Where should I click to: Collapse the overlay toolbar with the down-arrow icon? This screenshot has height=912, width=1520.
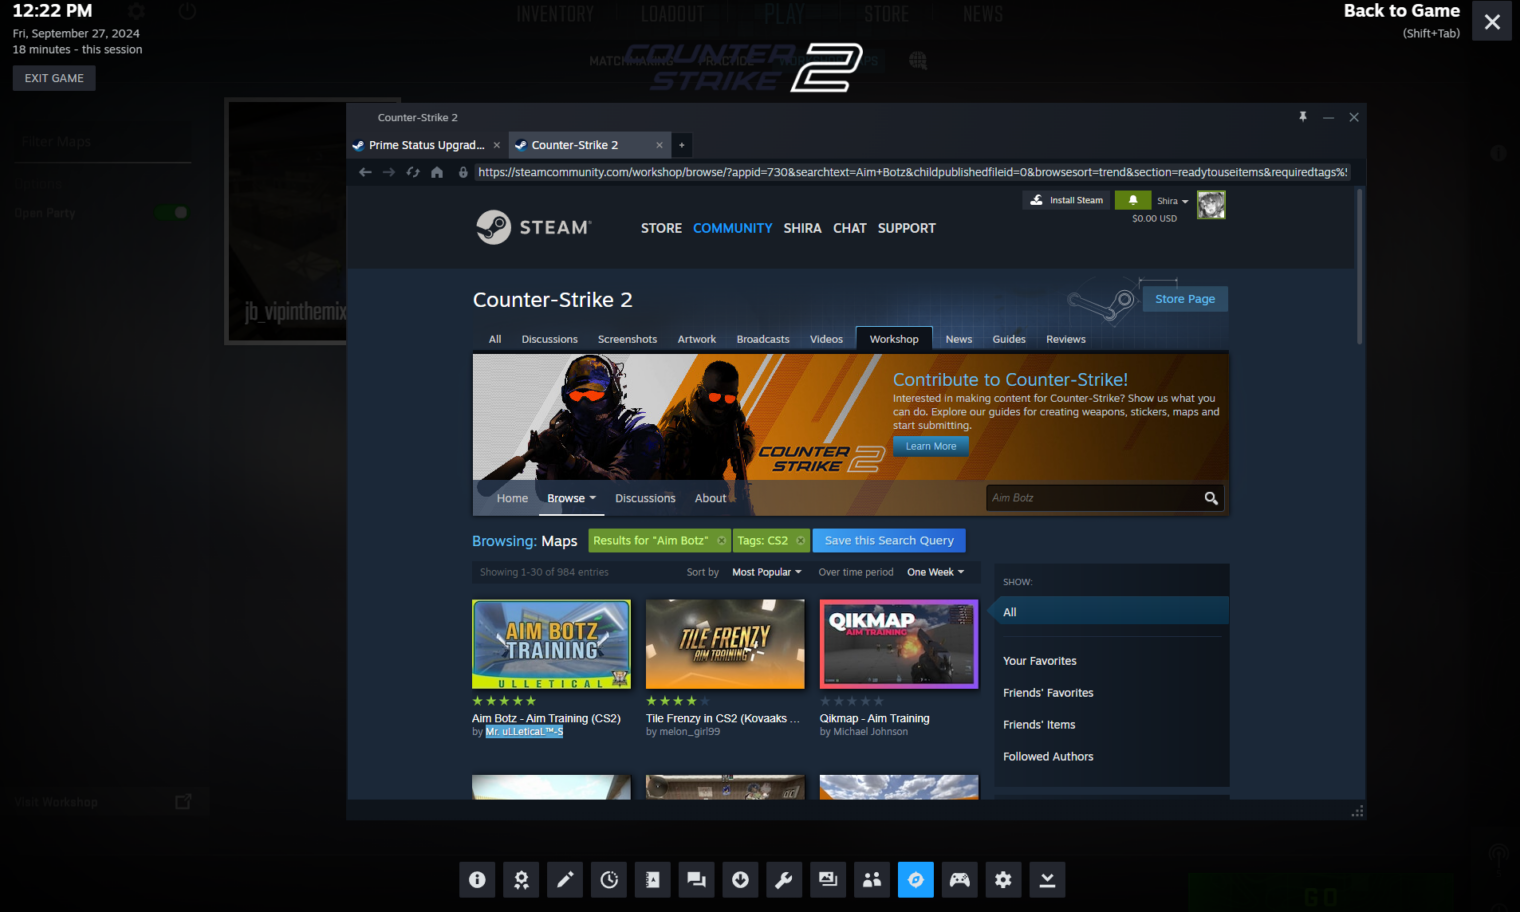[1047, 880]
